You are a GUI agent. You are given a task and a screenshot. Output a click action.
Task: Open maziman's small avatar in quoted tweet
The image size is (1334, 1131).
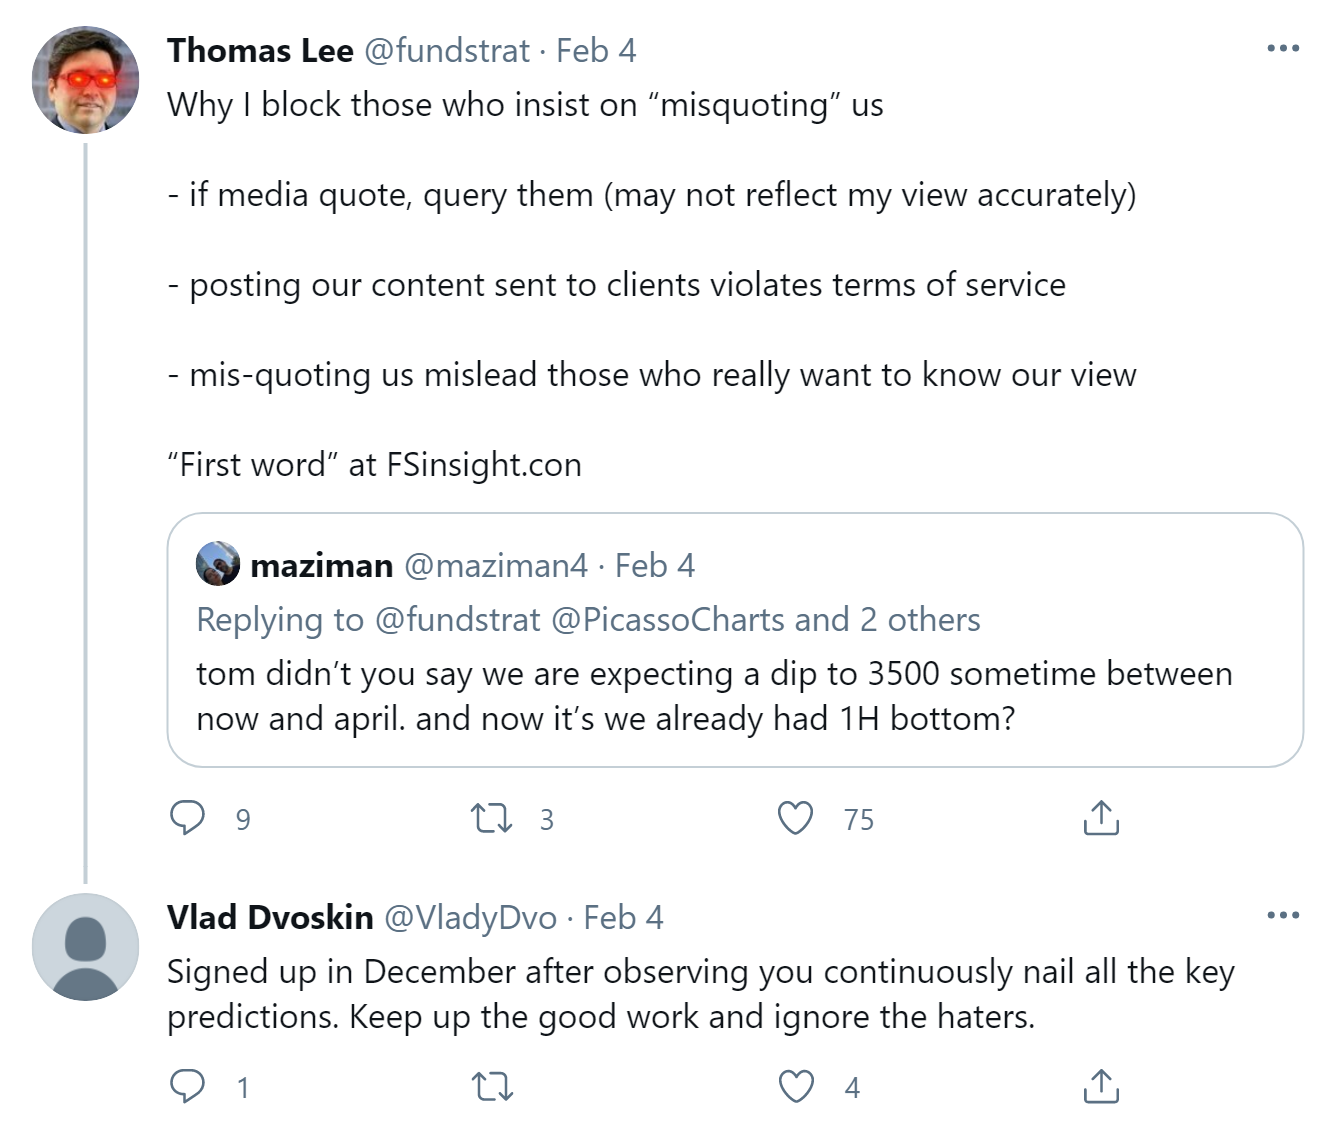[x=218, y=564]
